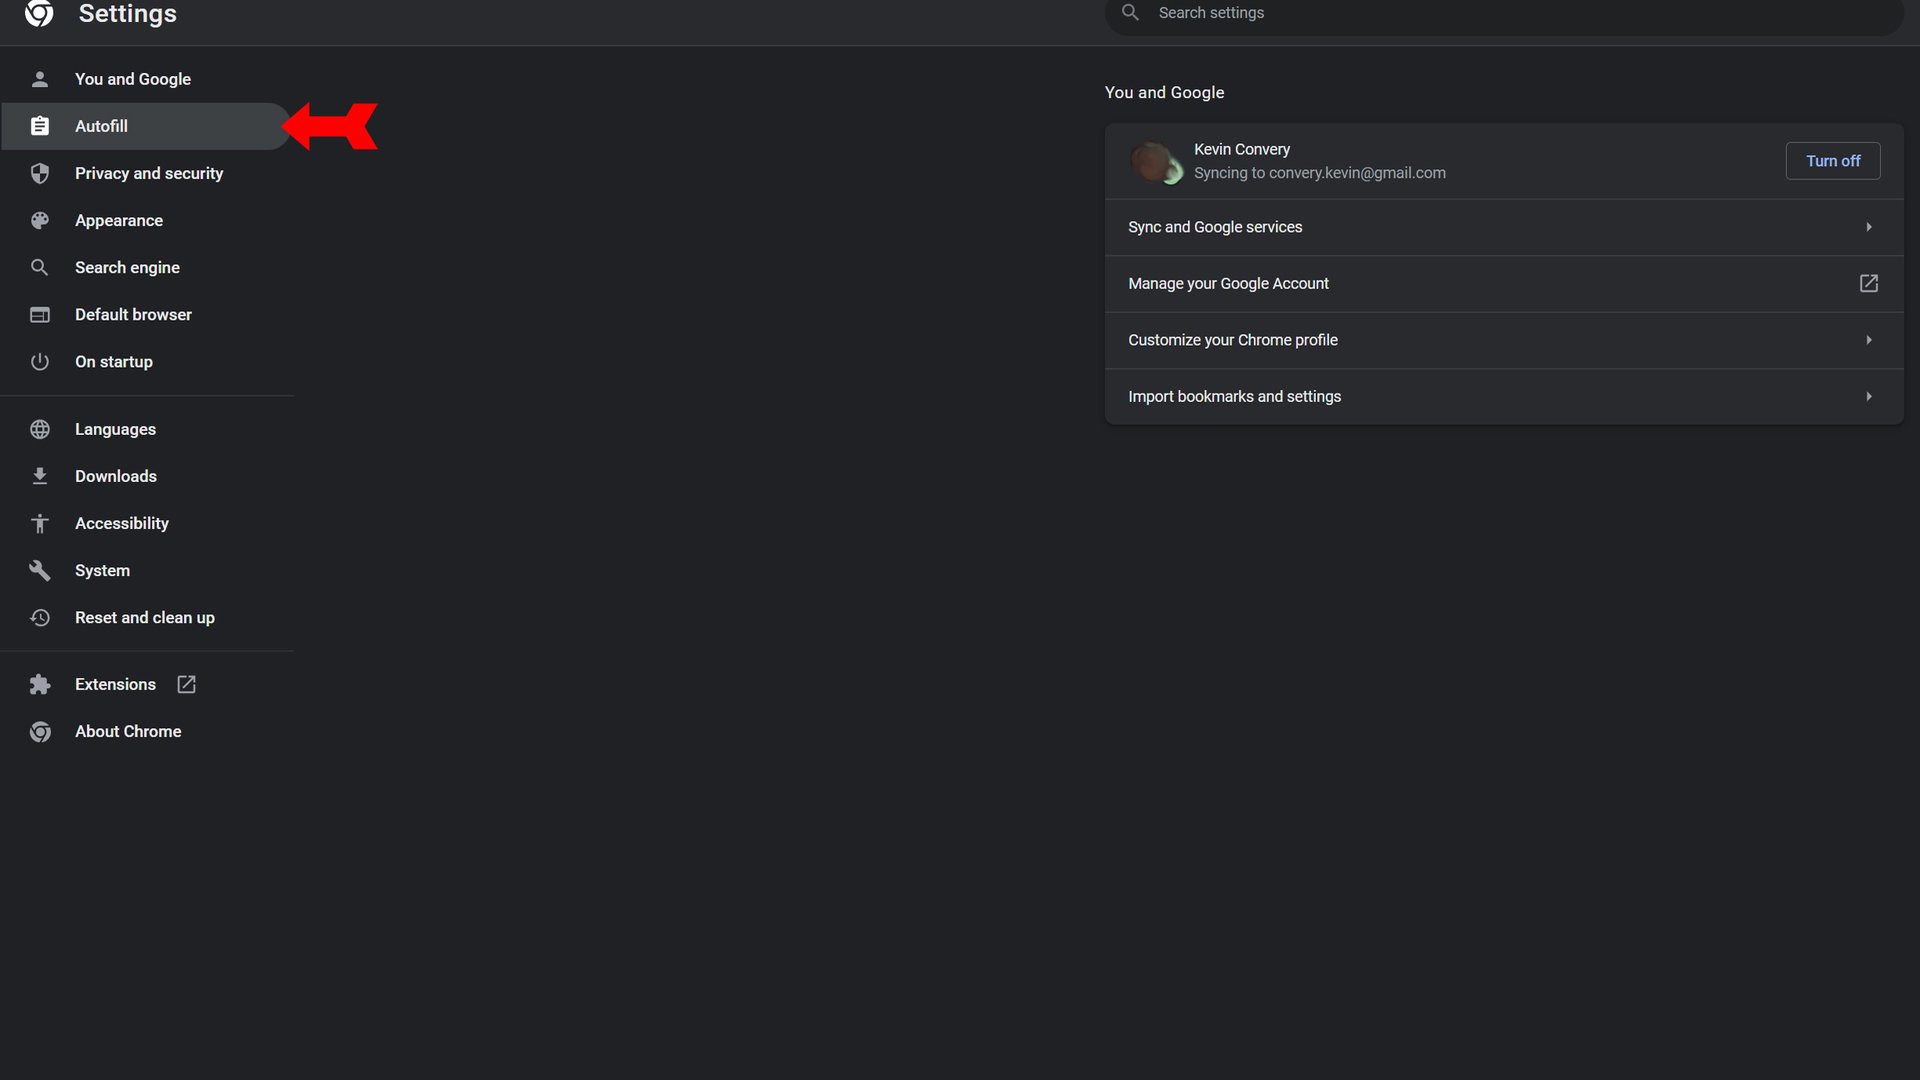Click the Search engine icon
Image resolution: width=1920 pixels, height=1080 pixels.
click(40, 266)
